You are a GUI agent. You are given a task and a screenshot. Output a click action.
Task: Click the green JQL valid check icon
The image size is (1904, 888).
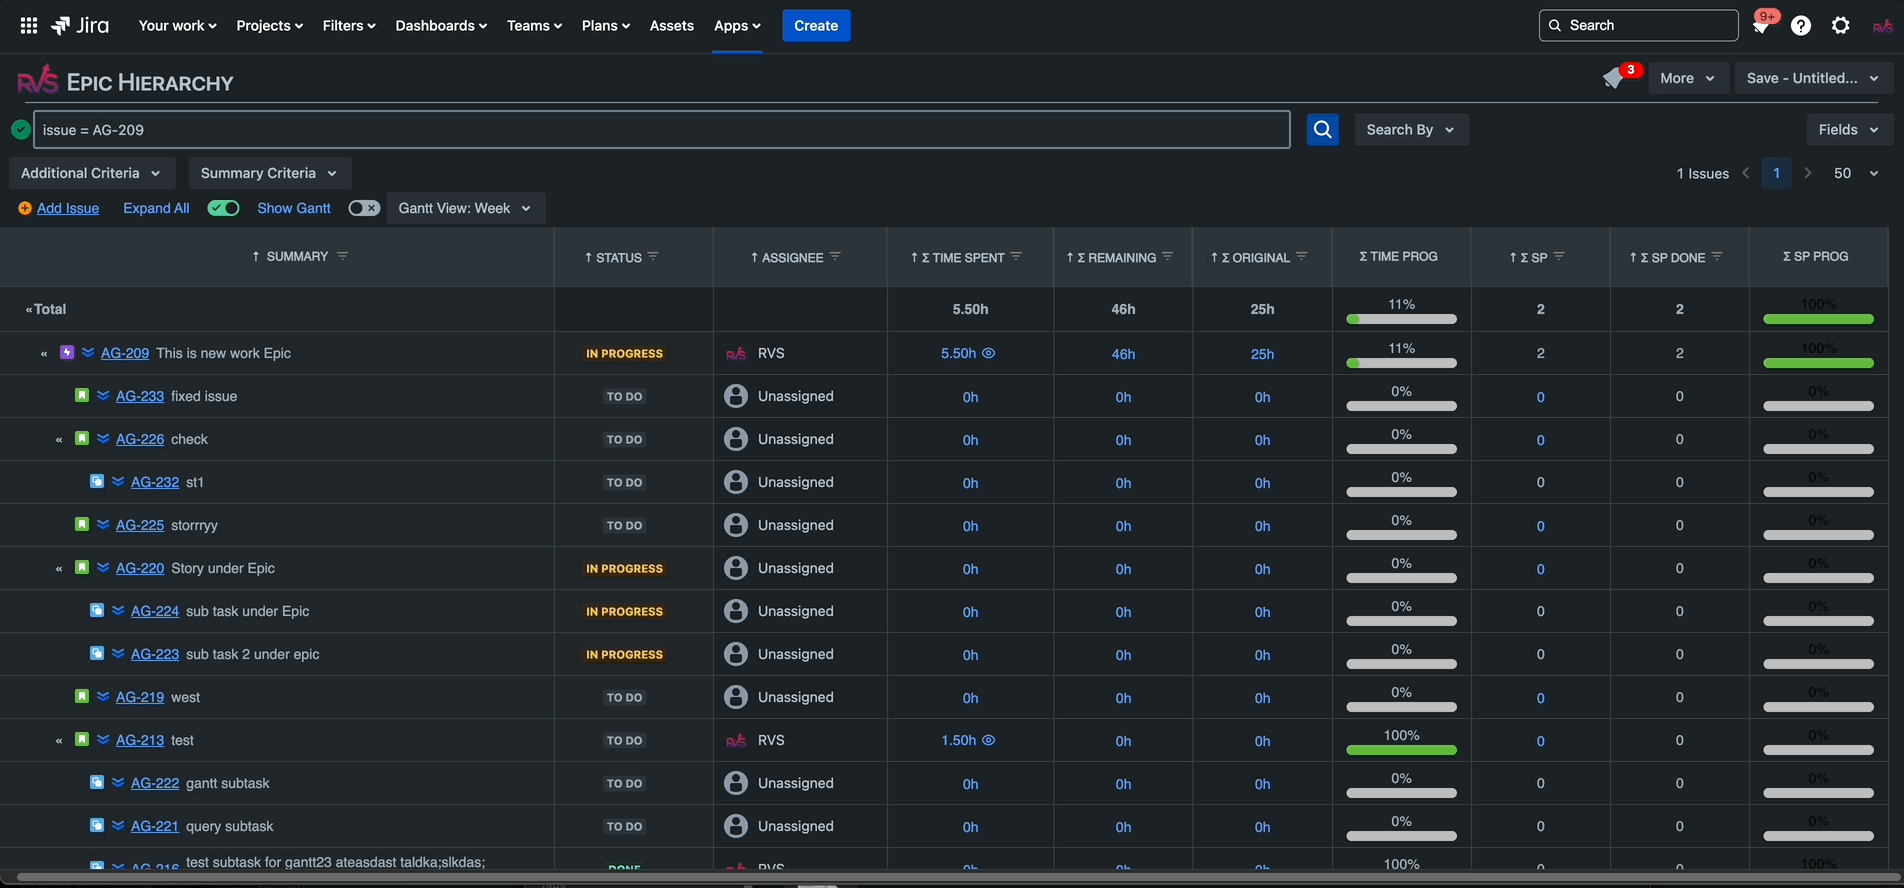[20, 129]
